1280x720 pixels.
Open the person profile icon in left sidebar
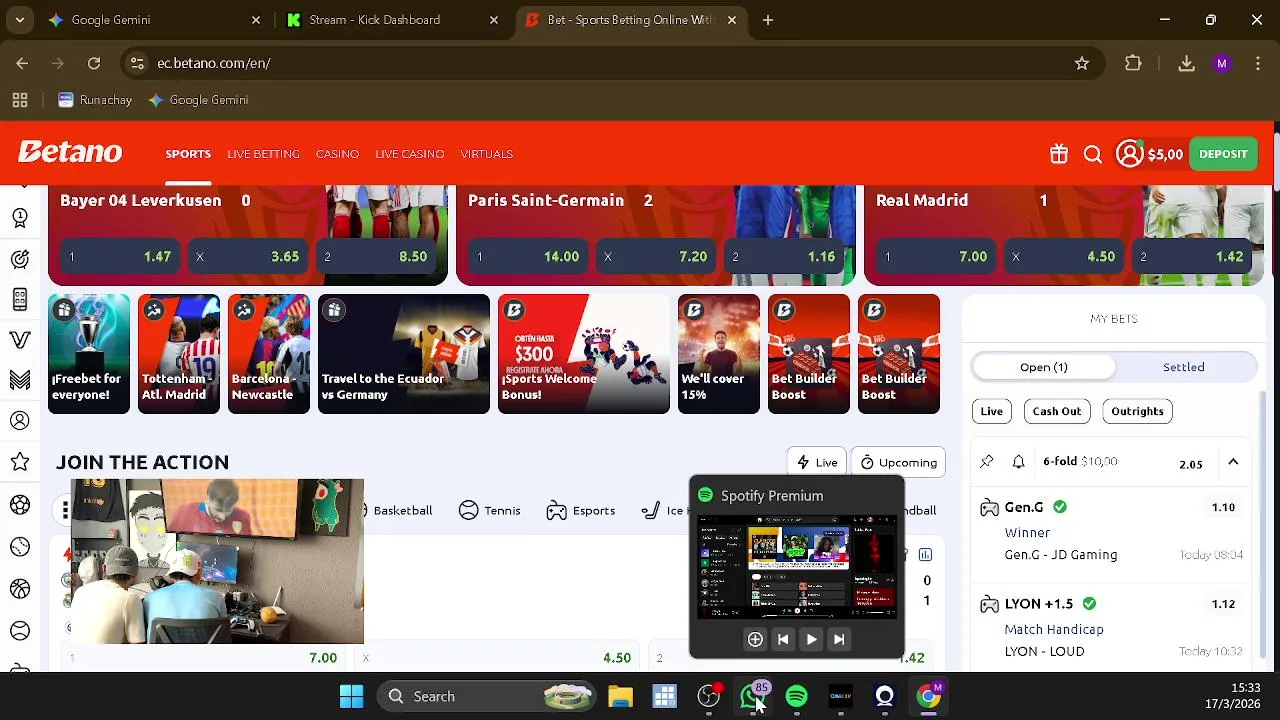20,421
